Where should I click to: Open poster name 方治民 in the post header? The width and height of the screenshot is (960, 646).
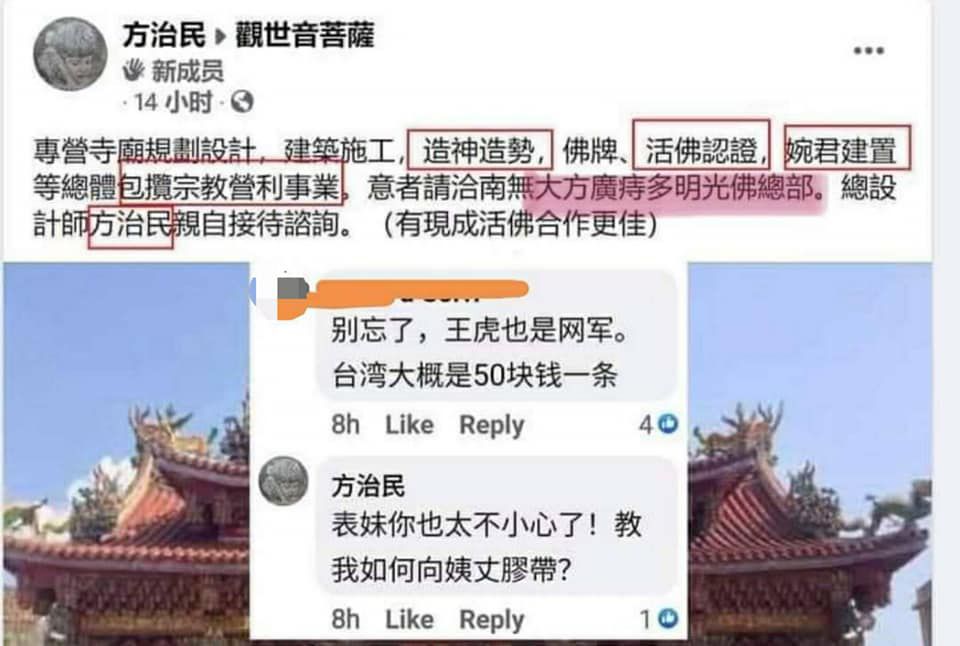(x=163, y=35)
